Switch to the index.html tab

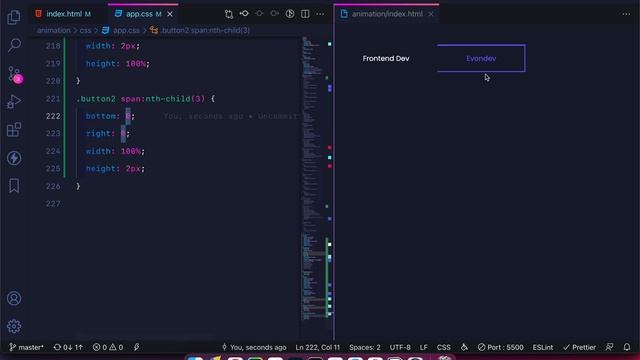[x=63, y=14]
